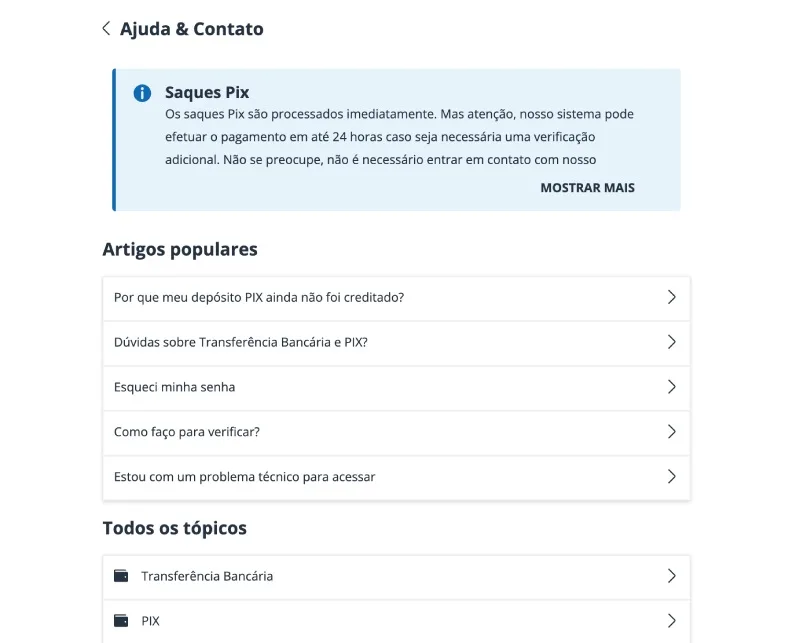Expand the chevron on the PIX topic row
The image size is (800, 643).
[x=671, y=621]
